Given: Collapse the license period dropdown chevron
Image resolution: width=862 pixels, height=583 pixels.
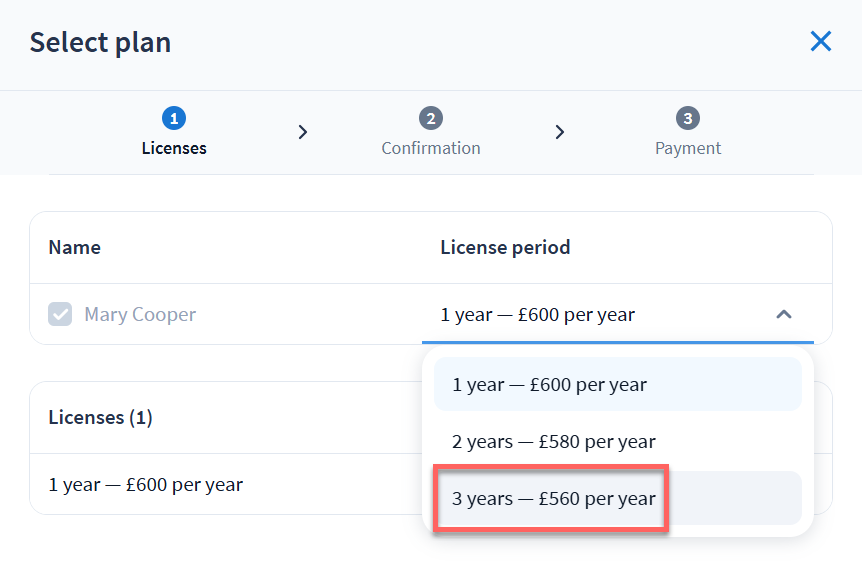Looking at the screenshot, I should pyautogui.click(x=784, y=315).
